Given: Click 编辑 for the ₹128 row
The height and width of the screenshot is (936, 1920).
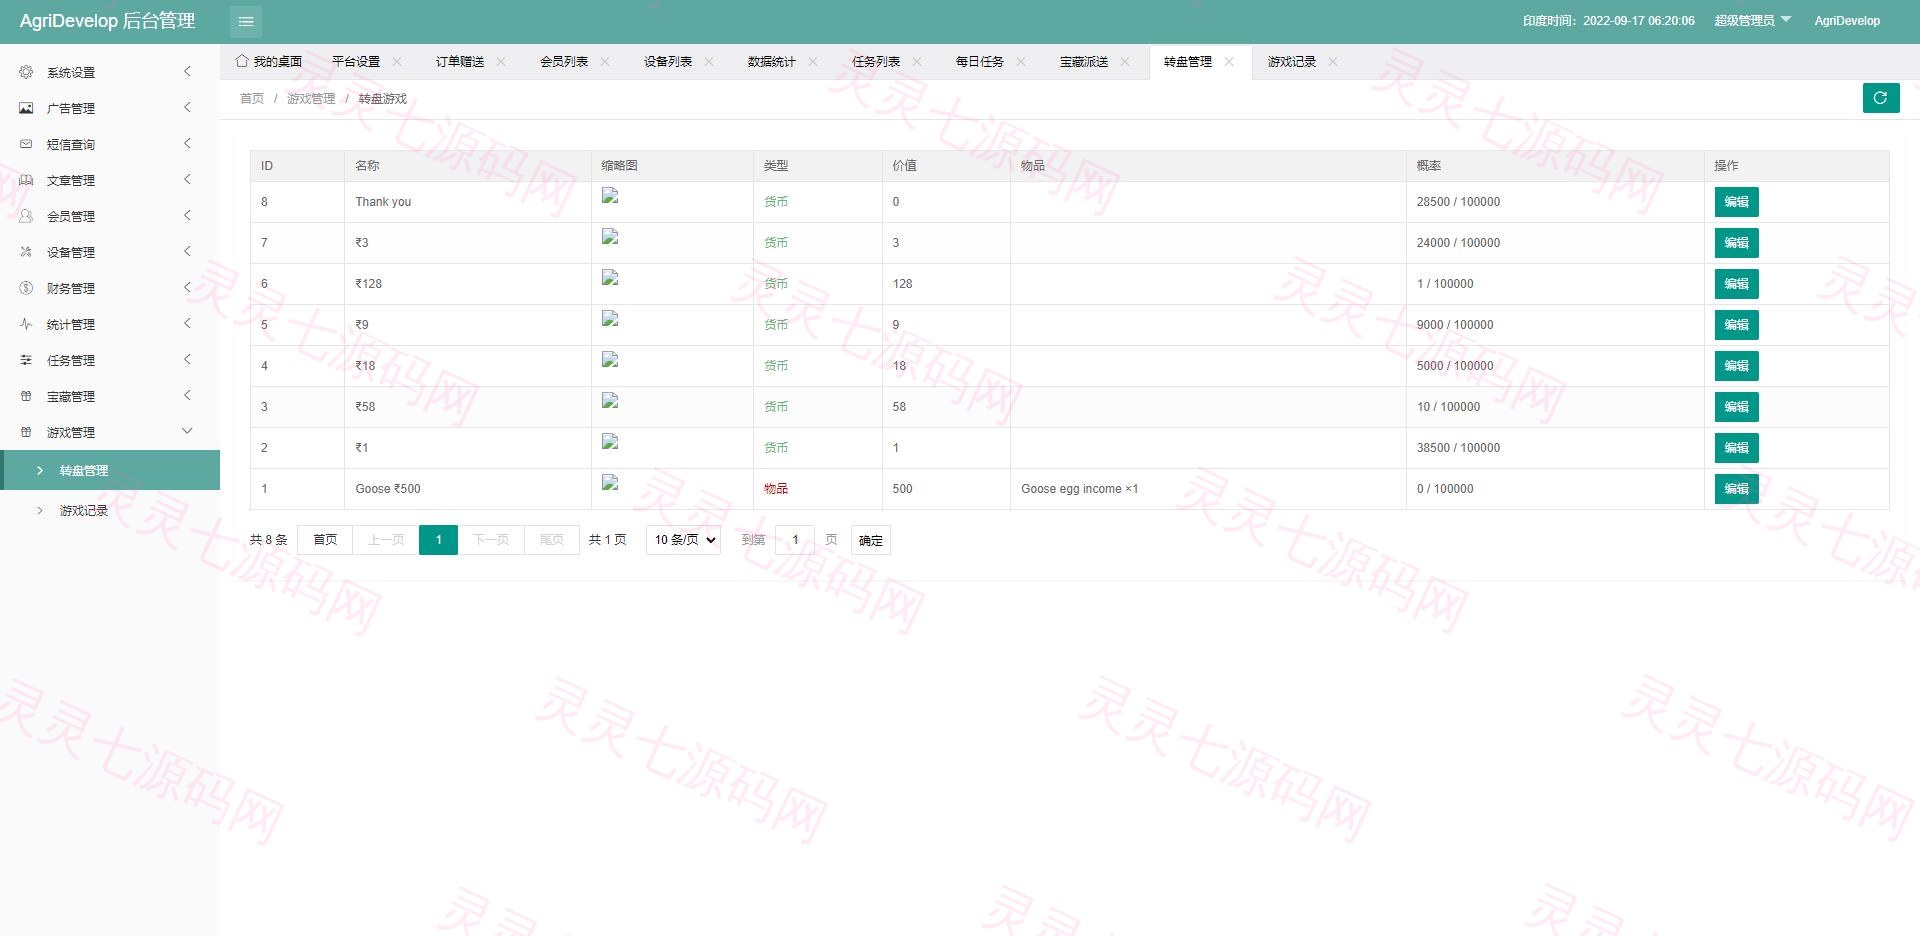Looking at the screenshot, I should [x=1736, y=284].
